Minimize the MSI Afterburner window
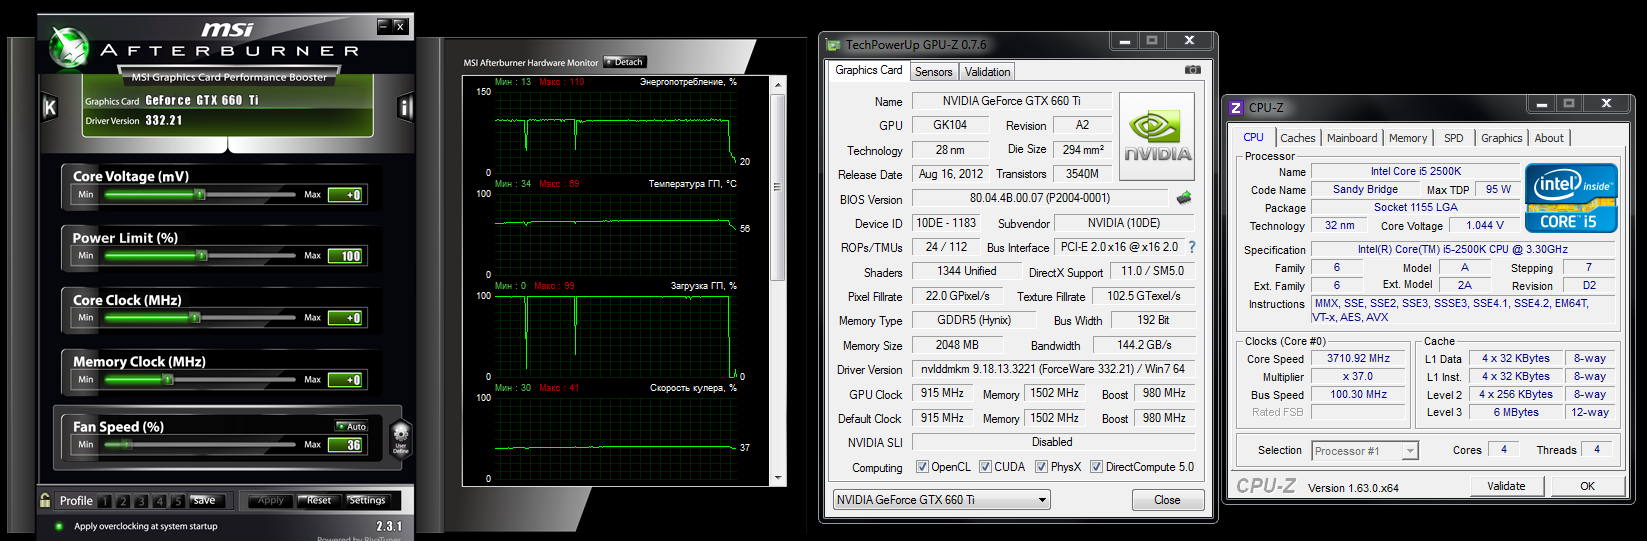Screen dimensions: 1647x541 pos(383,26)
